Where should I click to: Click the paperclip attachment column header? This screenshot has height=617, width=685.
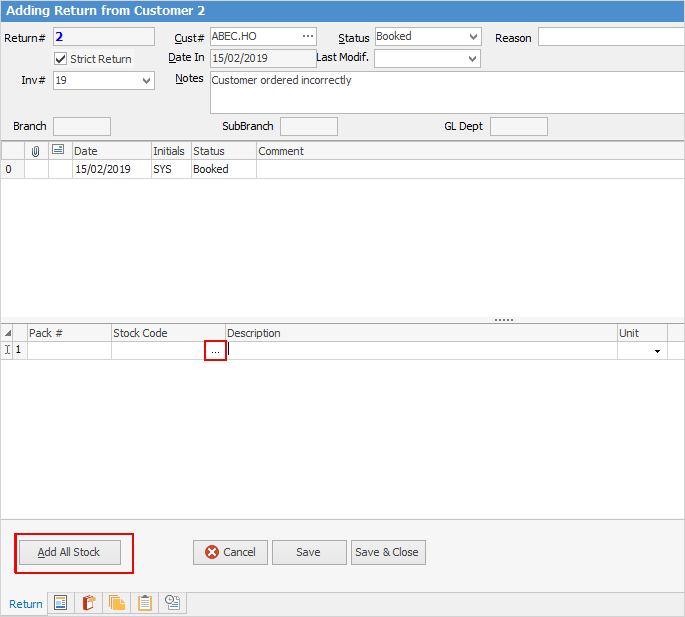tap(36, 151)
